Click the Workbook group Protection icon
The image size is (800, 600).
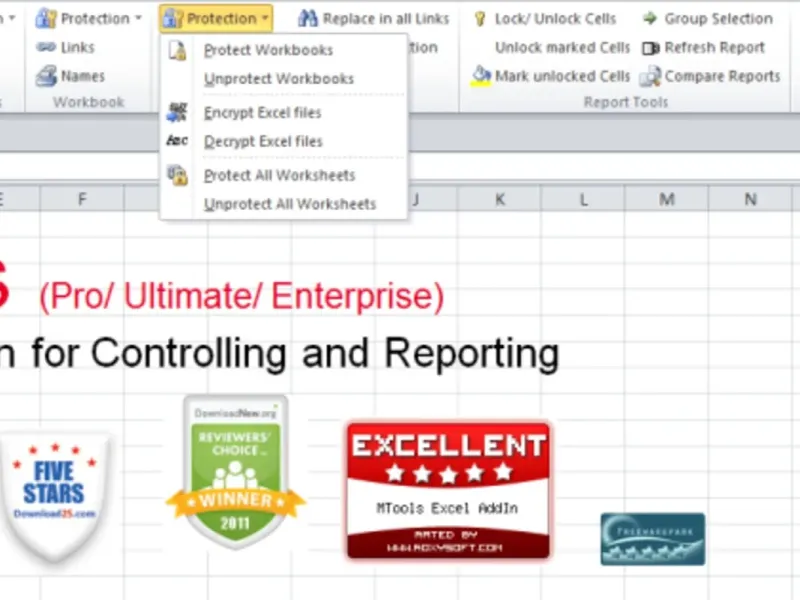click(46, 19)
